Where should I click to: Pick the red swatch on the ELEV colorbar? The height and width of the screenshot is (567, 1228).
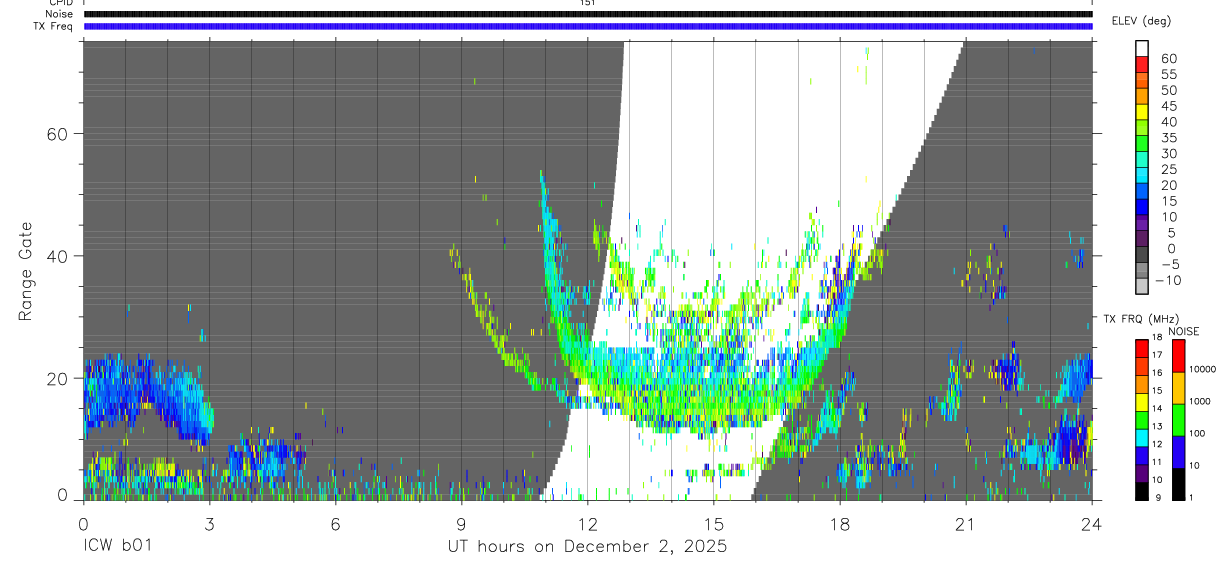click(1142, 64)
